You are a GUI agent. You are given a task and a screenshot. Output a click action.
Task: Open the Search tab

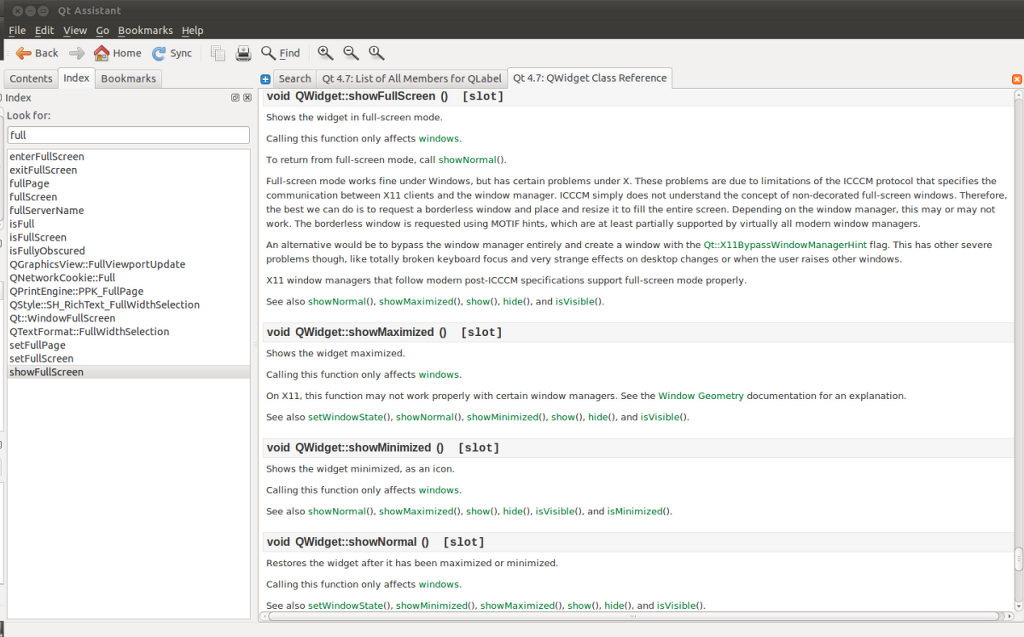(295, 78)
